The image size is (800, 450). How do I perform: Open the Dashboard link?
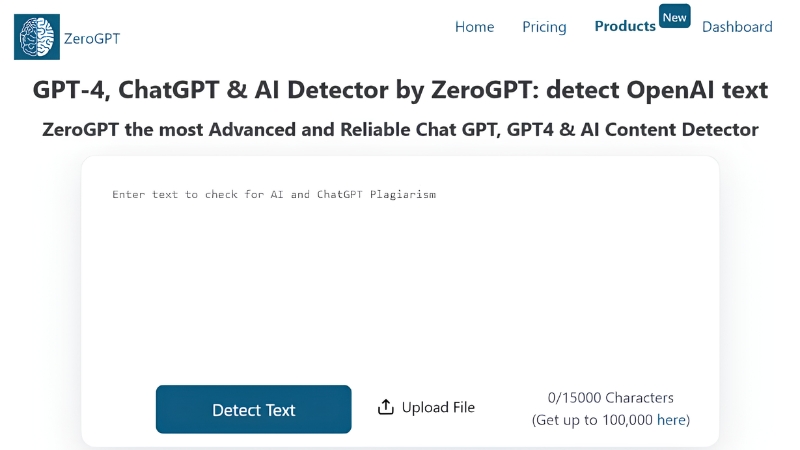[737, 27]
